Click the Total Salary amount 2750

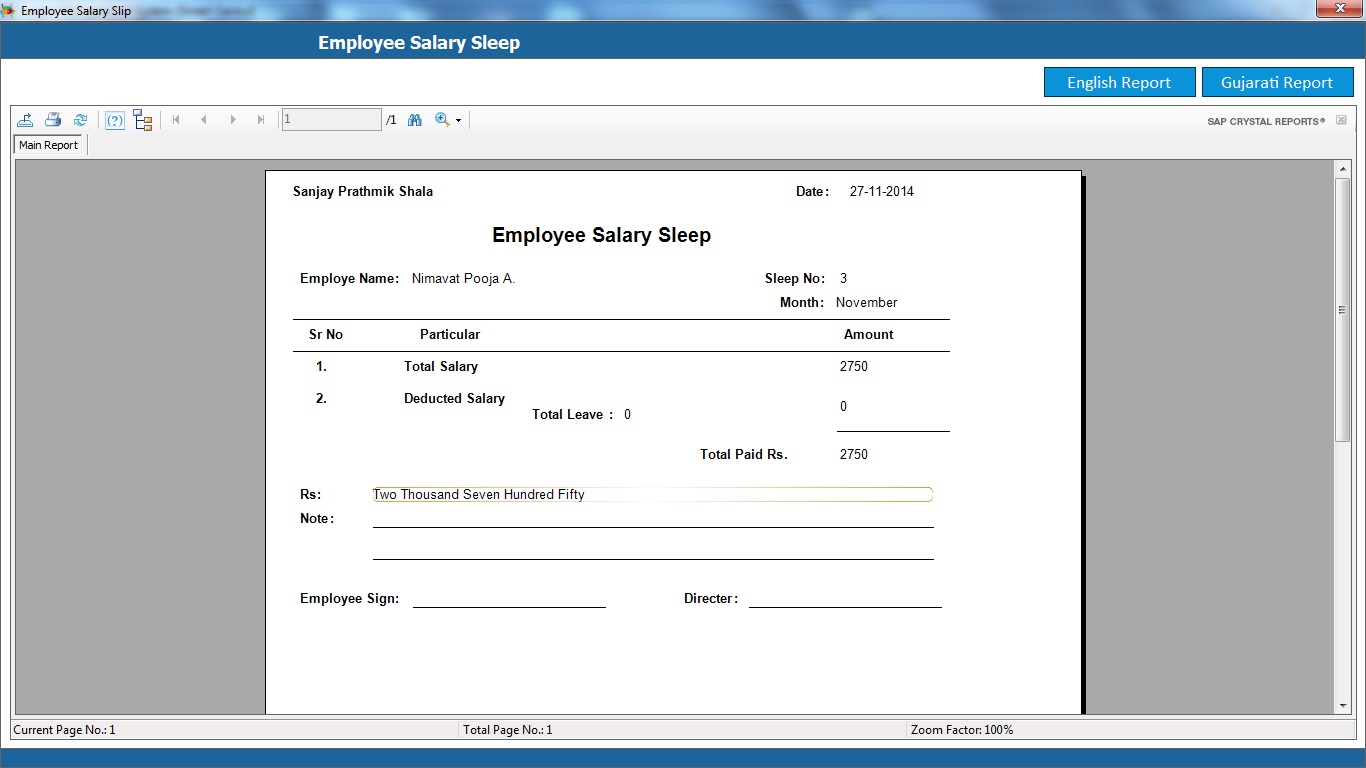pyautogui.click(x=854, y=366)
